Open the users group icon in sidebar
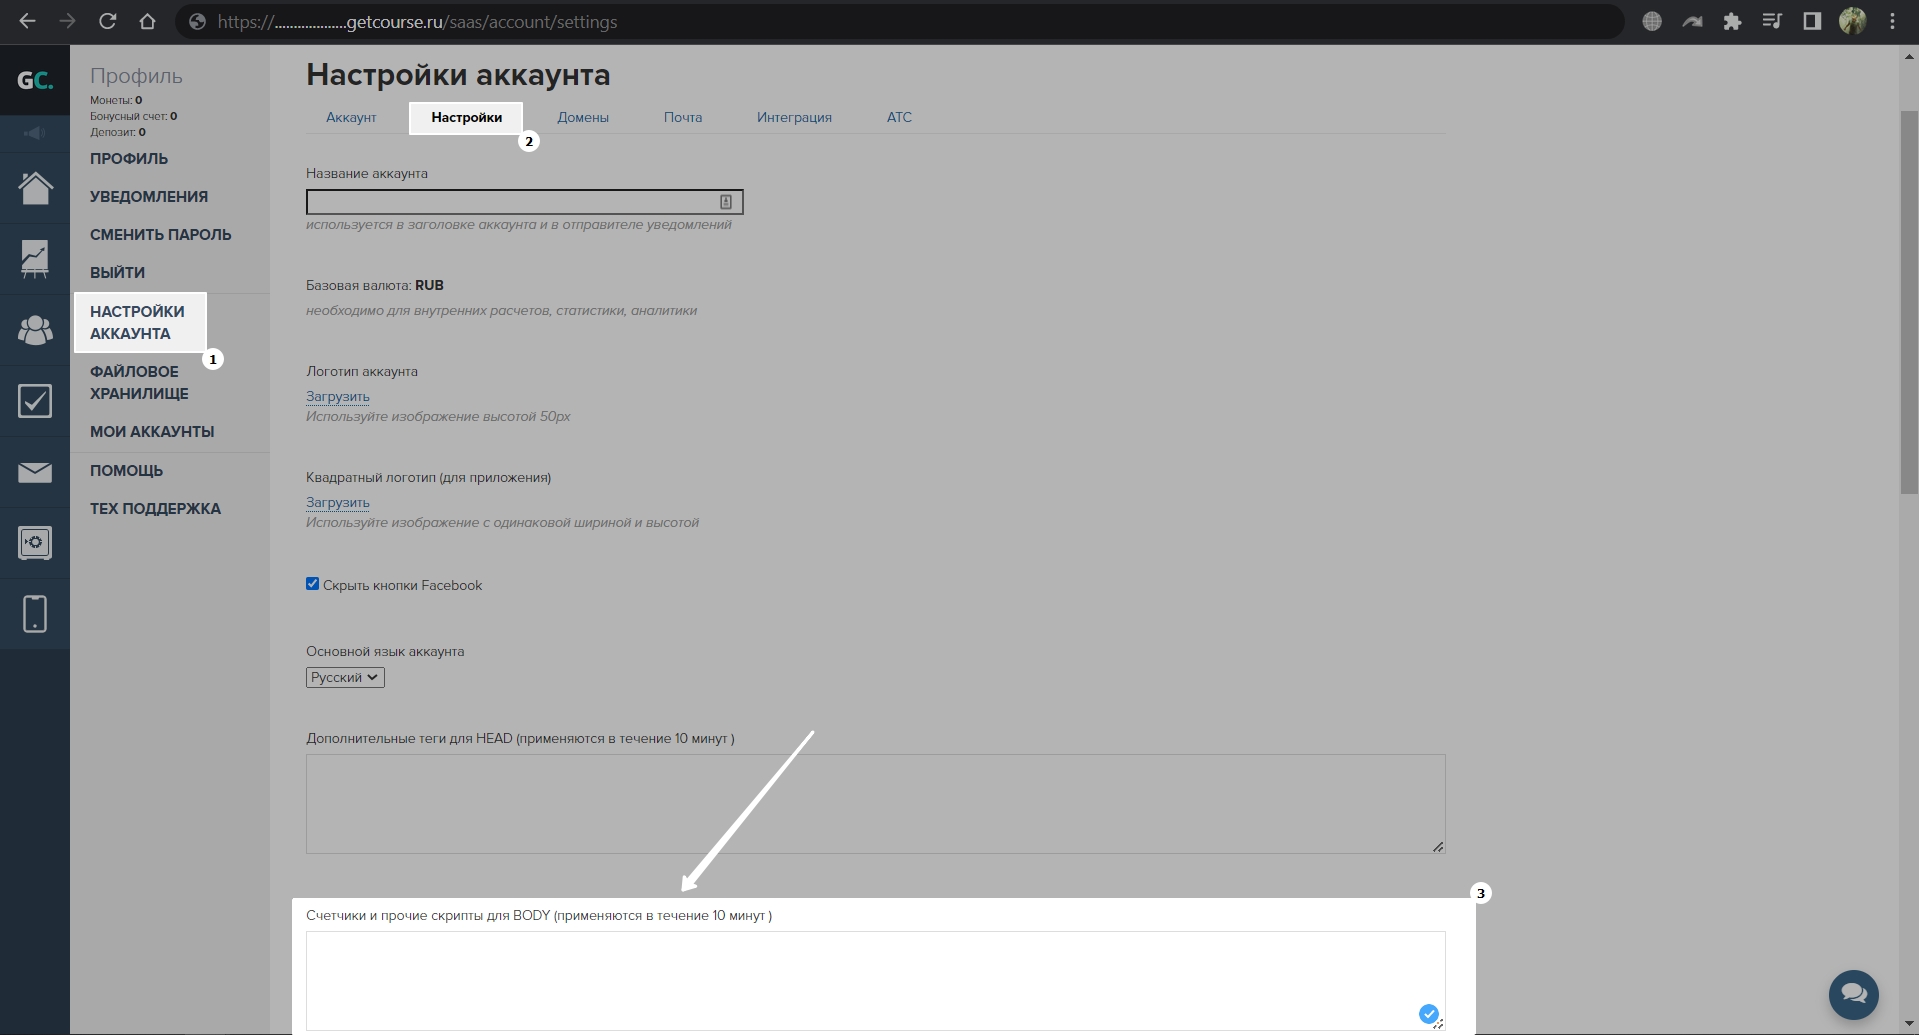 [35, 330]
